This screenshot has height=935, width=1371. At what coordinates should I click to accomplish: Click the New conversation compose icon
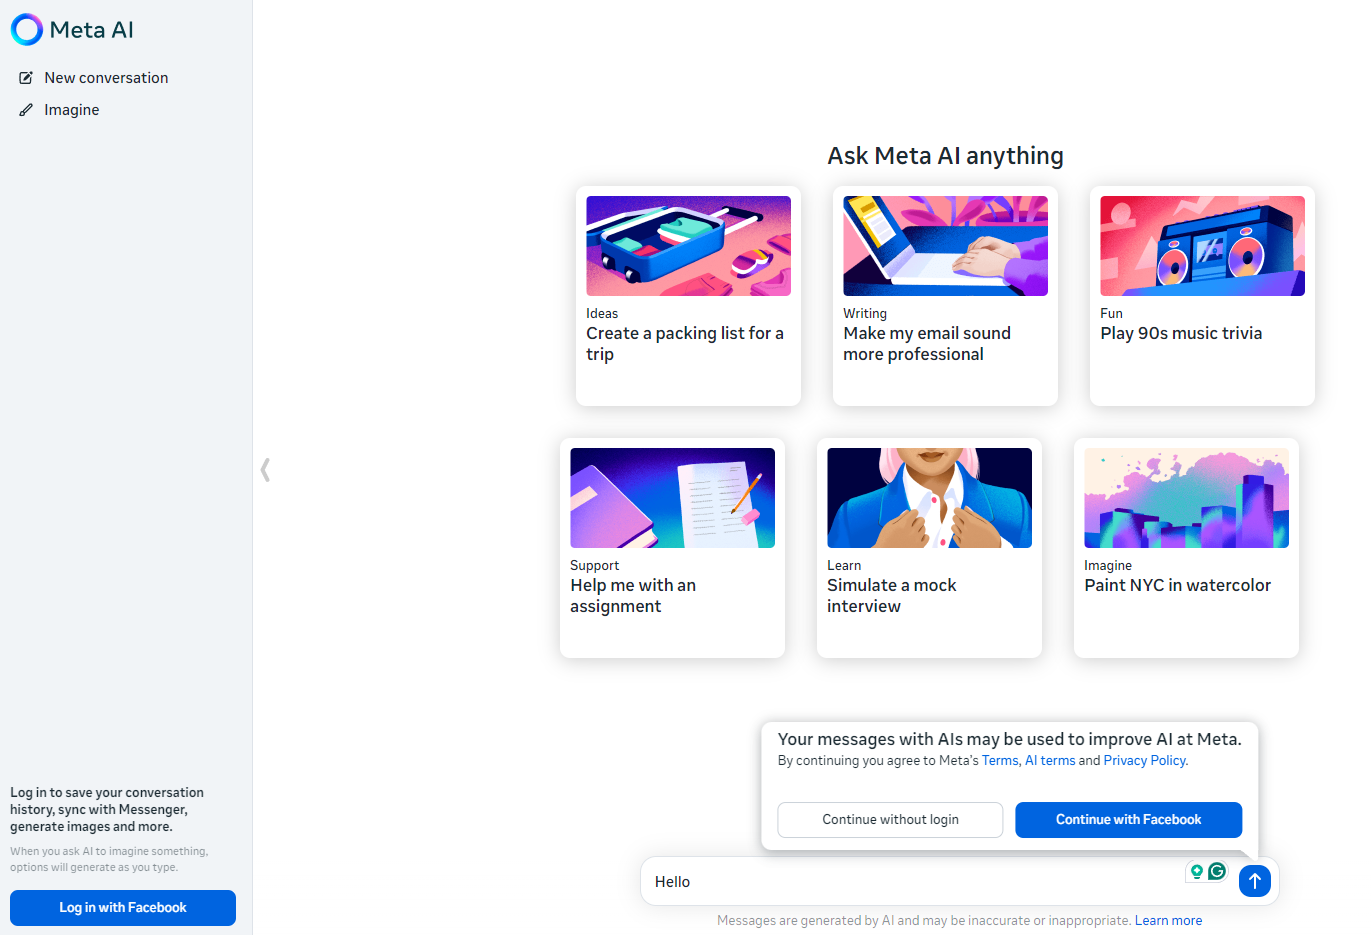click(x=26, y=78)
